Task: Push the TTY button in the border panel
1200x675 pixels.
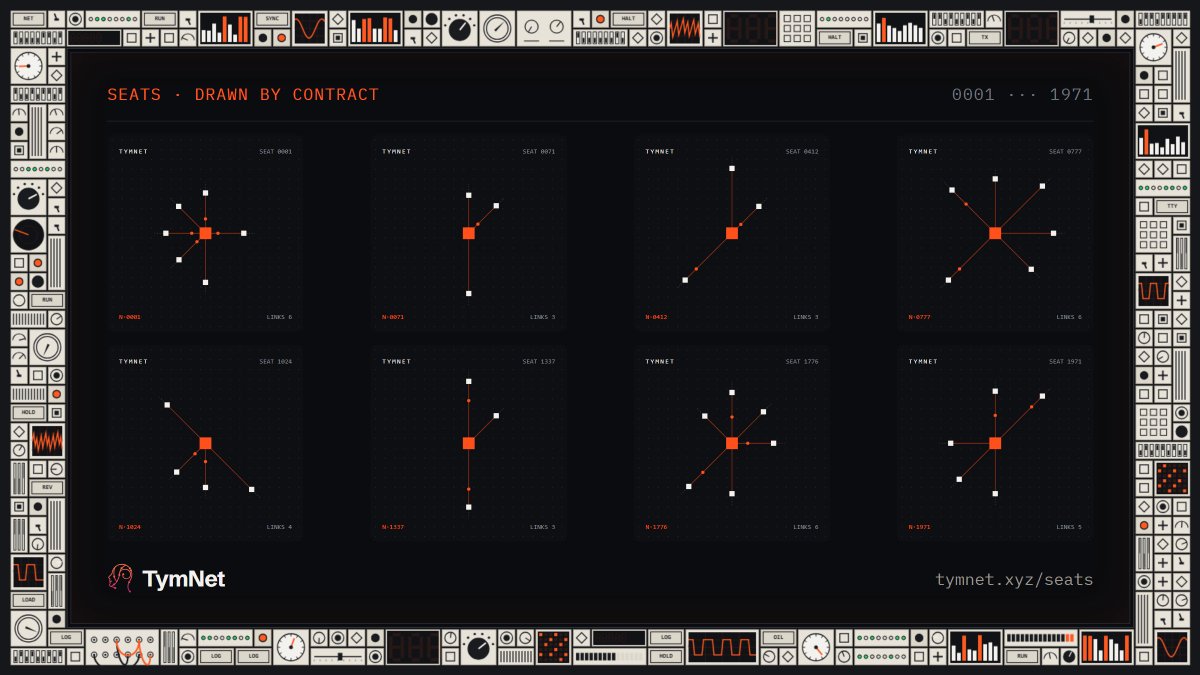Action: (1171, 206)
